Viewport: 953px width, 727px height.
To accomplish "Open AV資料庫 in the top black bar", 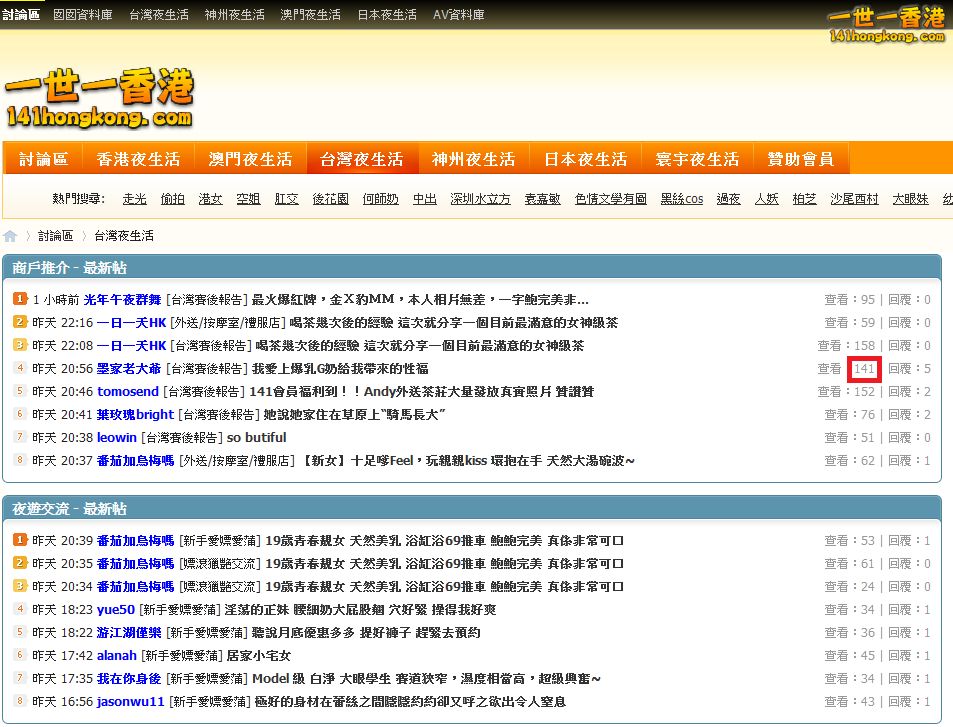I will click(x=458, y=15).
